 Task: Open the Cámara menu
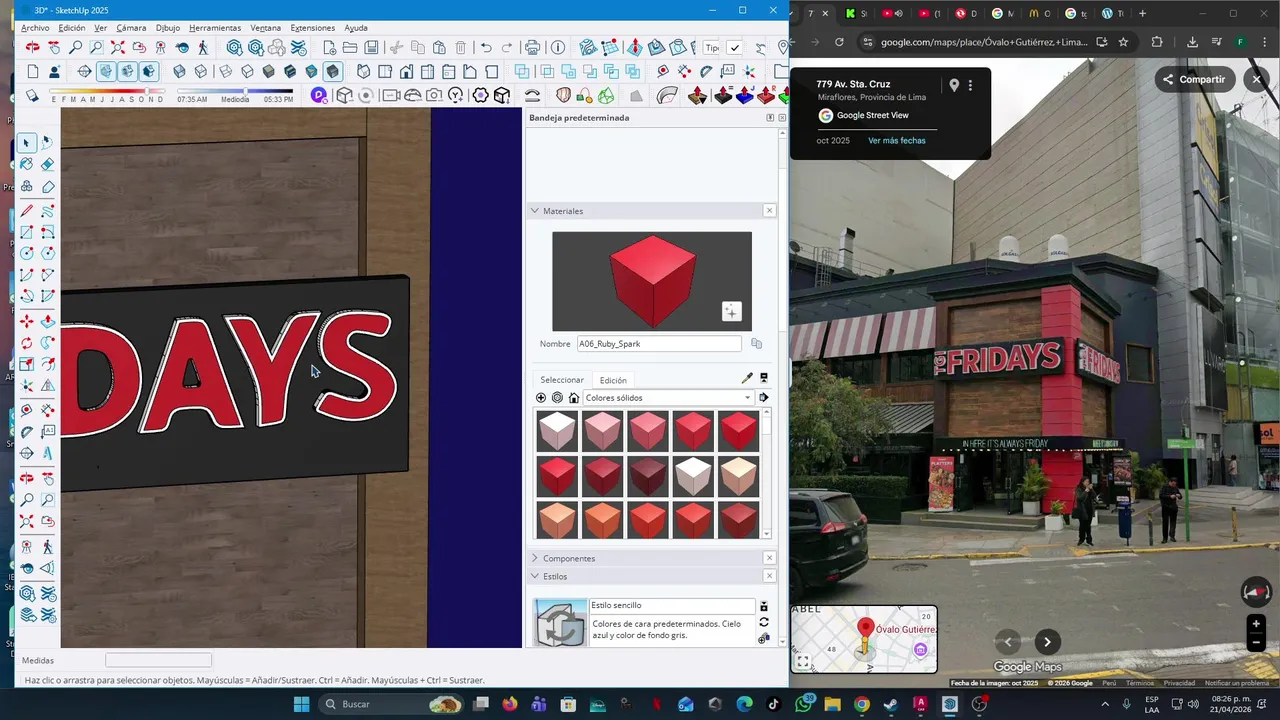(x=131, y=28)
